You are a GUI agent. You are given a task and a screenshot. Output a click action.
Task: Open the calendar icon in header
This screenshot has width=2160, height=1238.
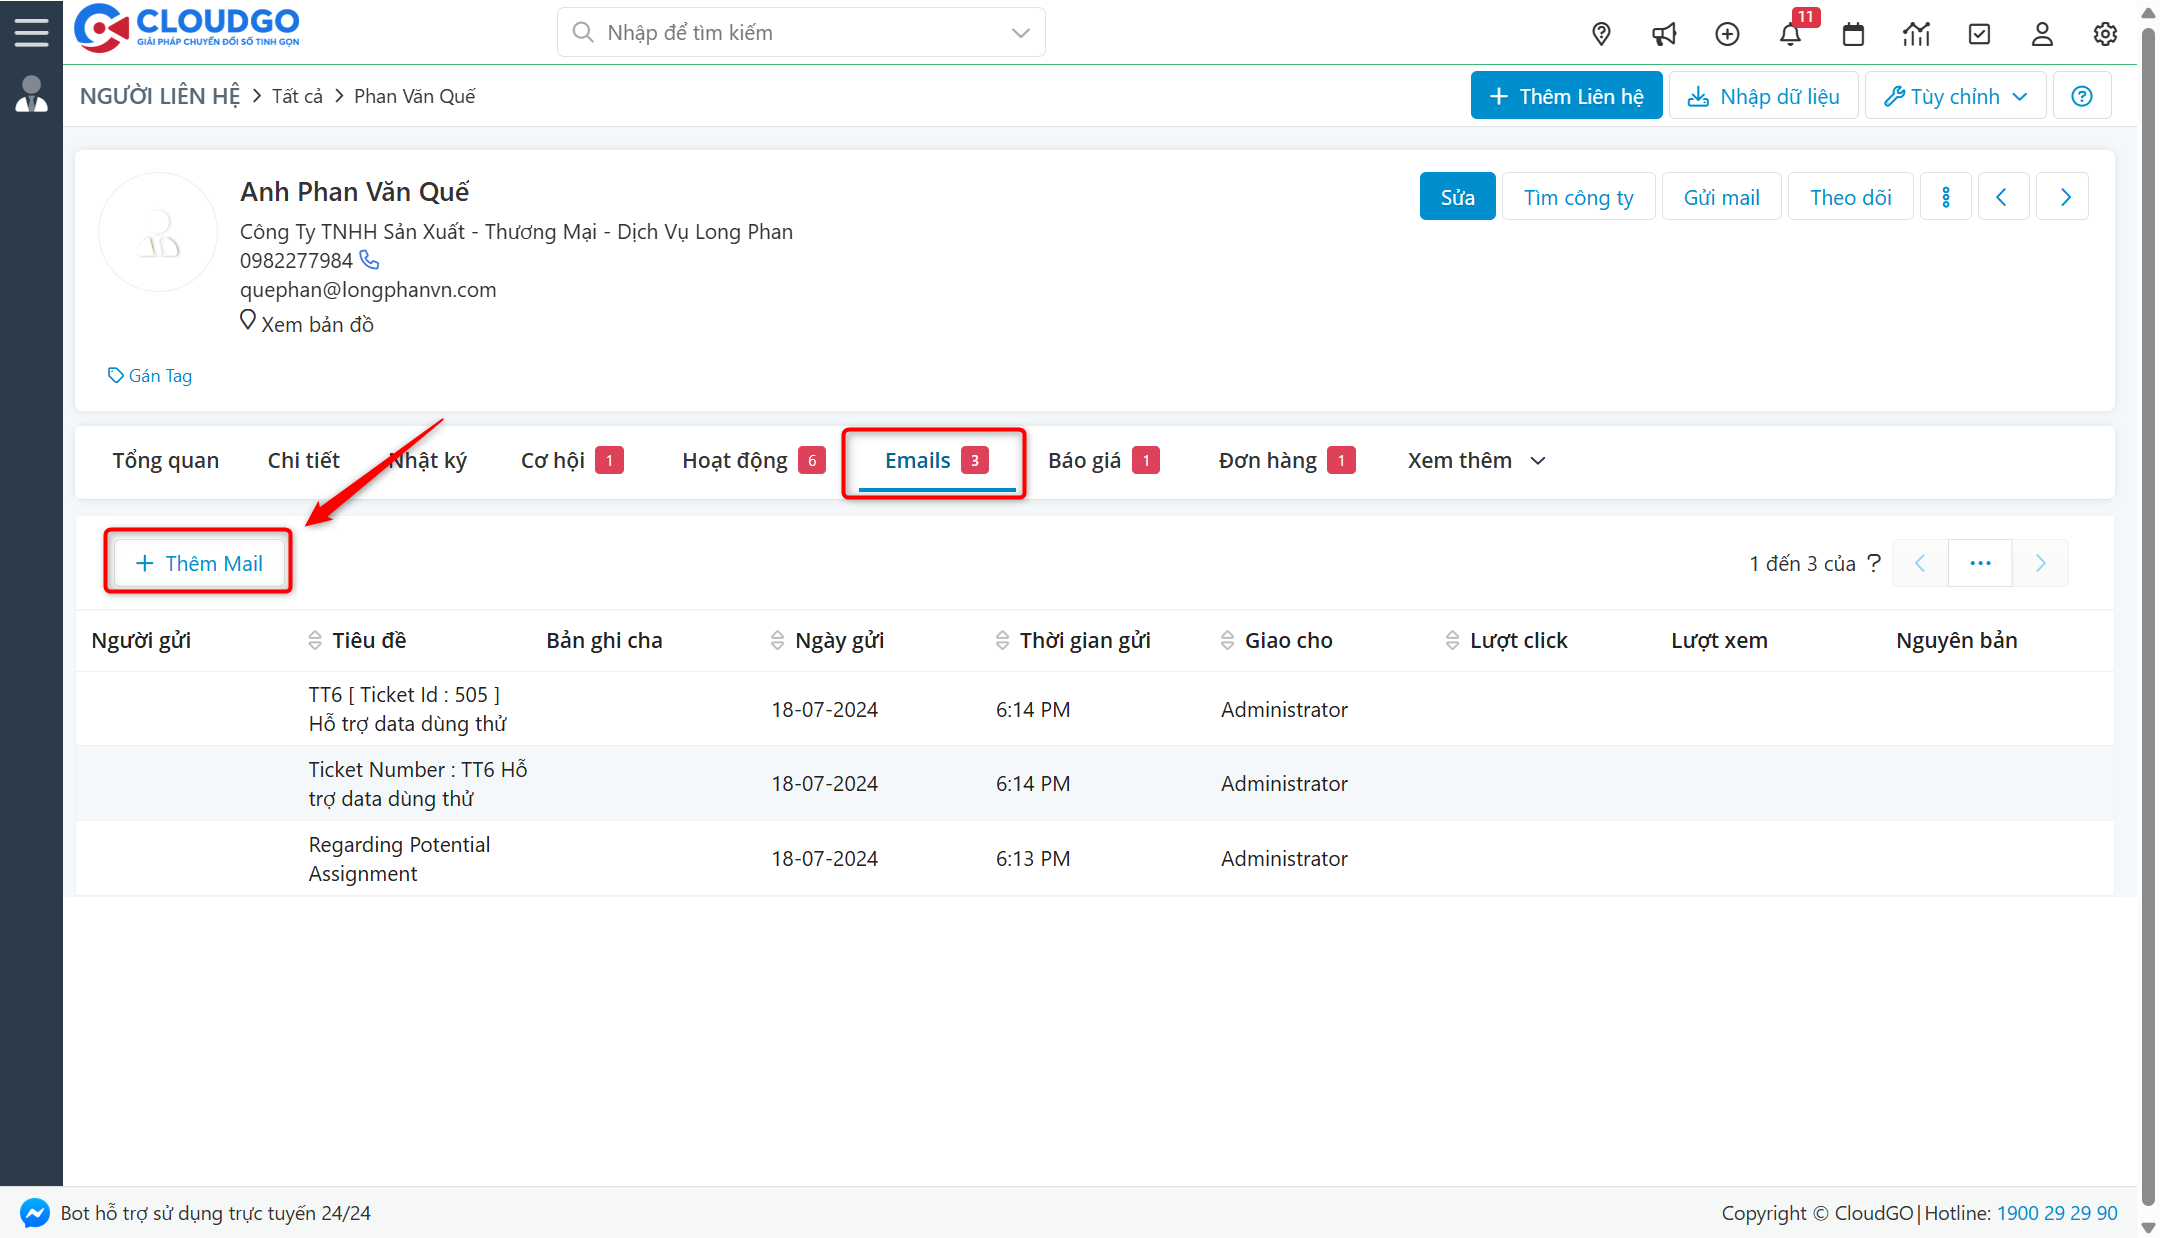pos(1853,34)
